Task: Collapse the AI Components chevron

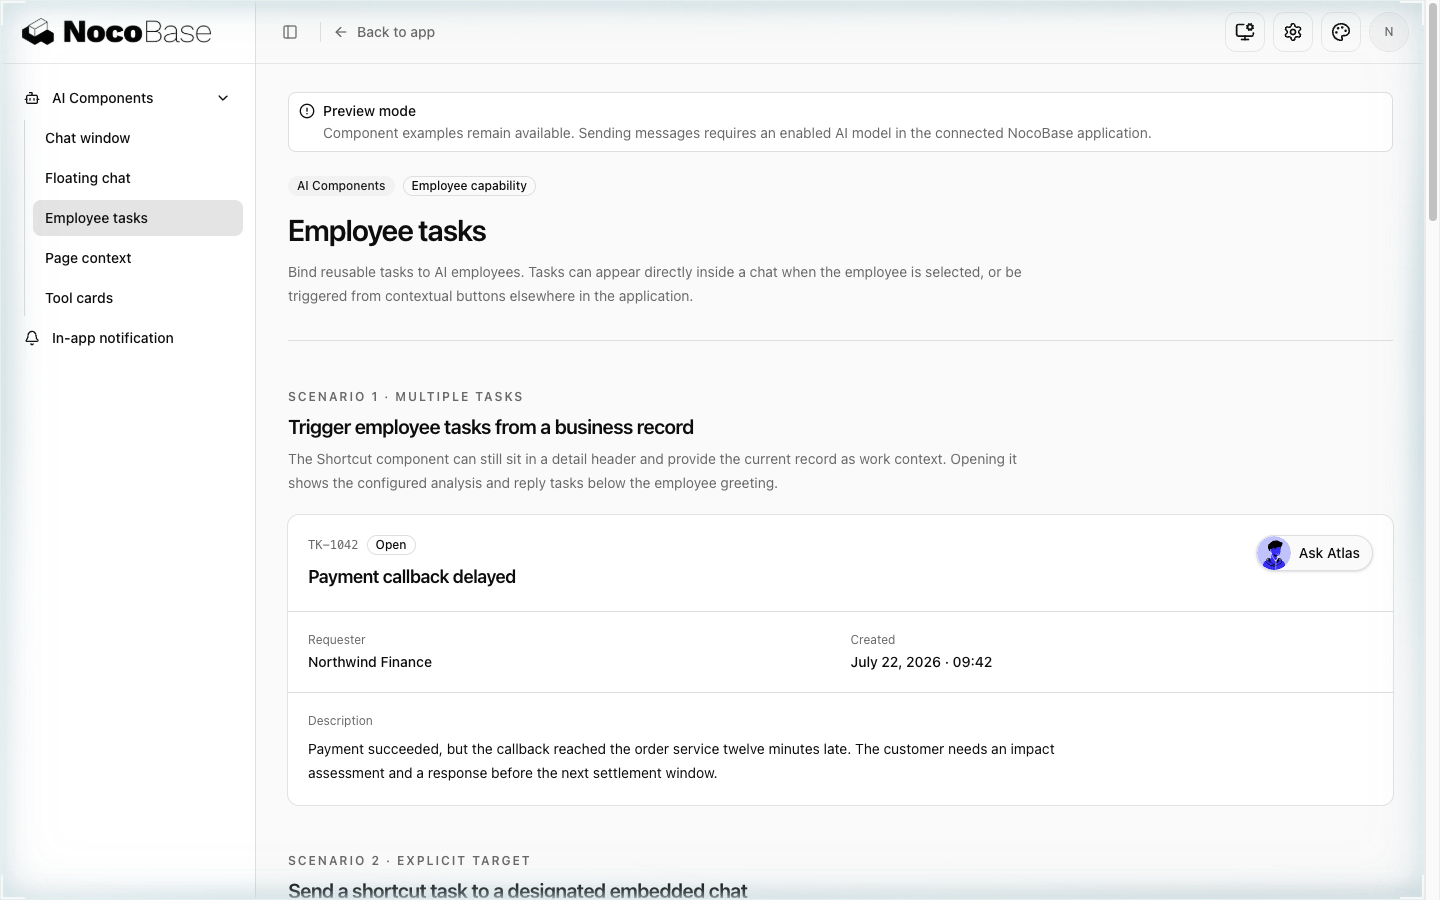Action: [x=223, y=98]
